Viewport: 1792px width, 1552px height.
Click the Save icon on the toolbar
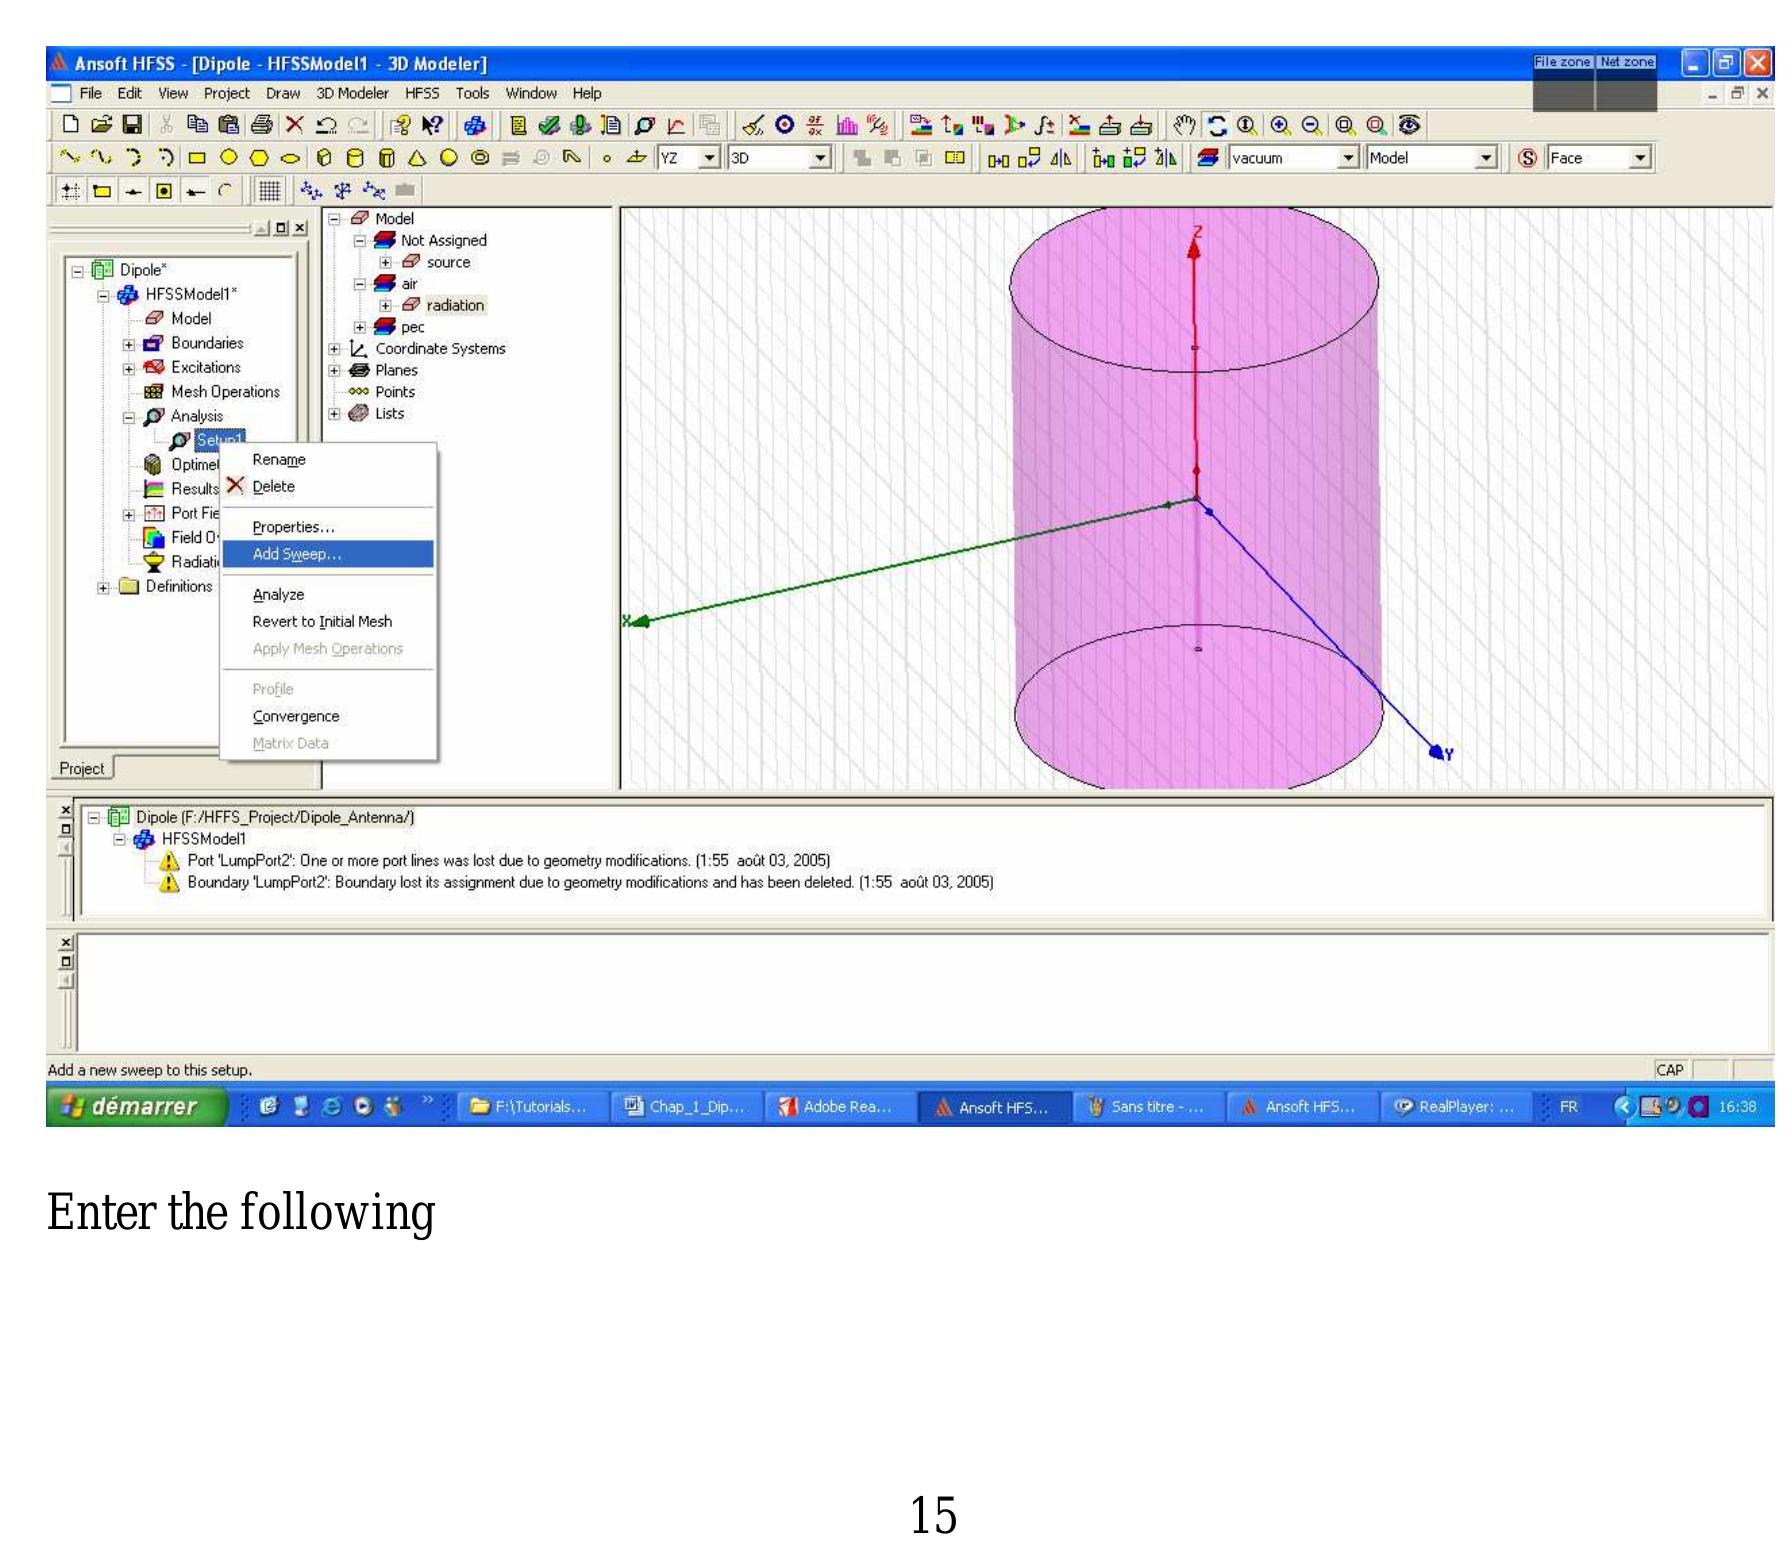132,124
